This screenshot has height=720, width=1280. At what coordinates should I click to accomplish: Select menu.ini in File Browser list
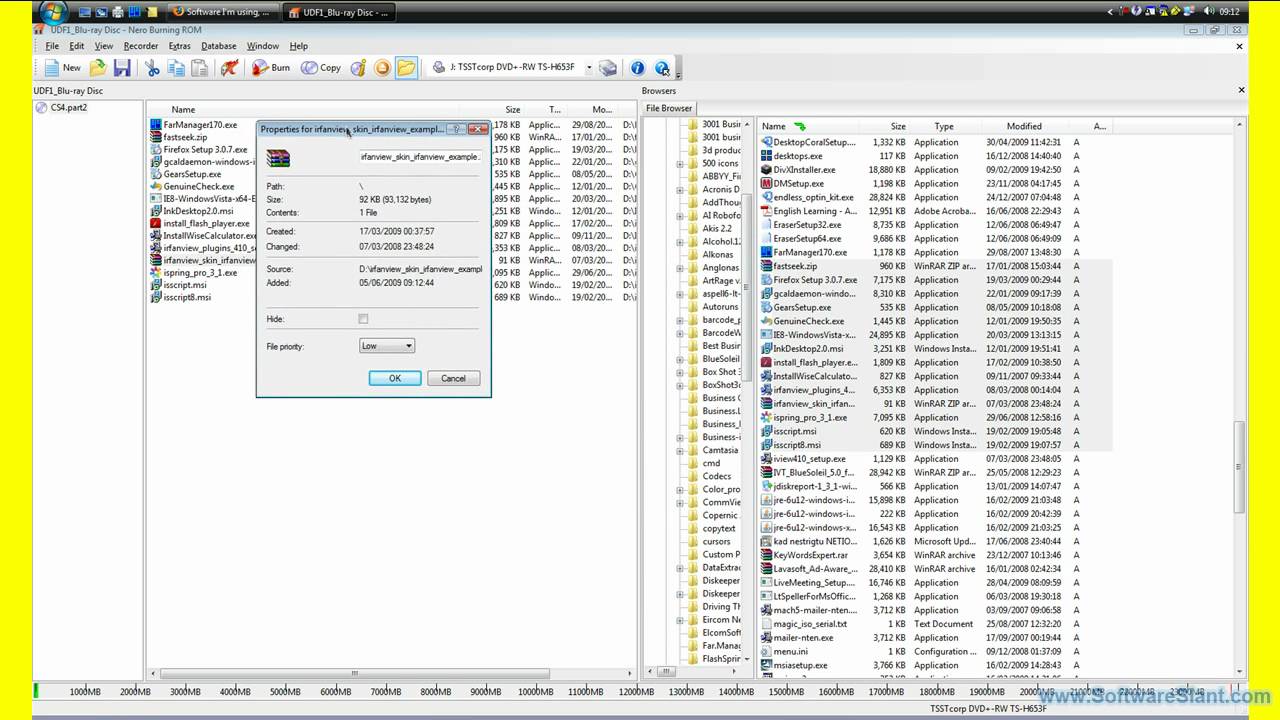point(790,651)
